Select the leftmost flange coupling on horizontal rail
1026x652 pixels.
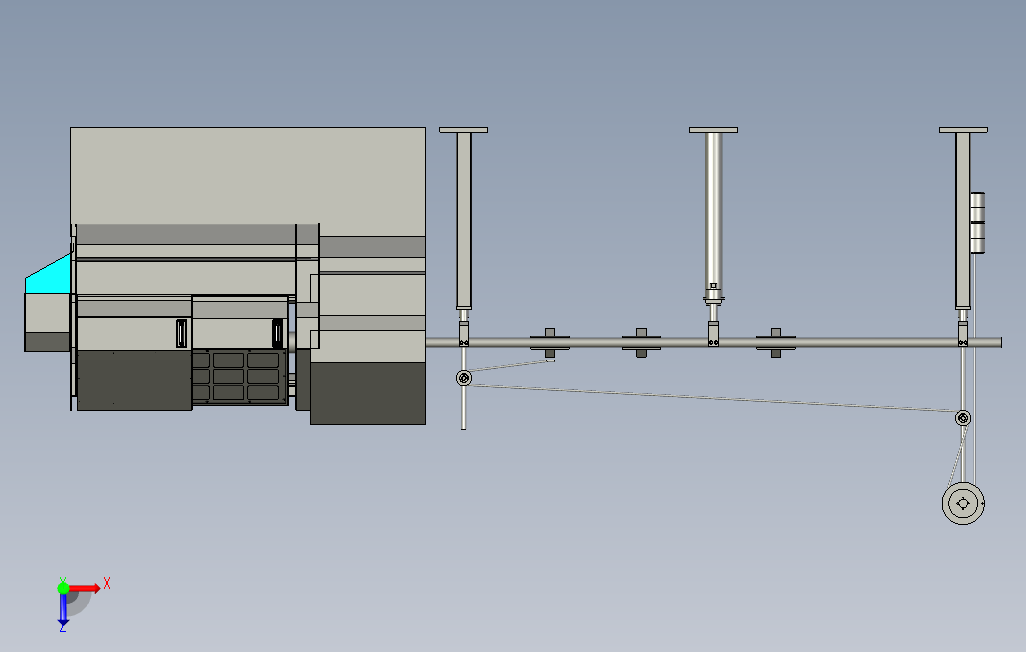pos(550,343)
